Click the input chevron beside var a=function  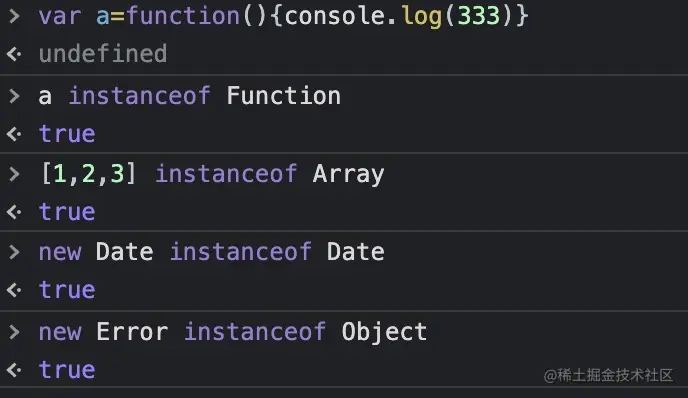coord(14,16)
